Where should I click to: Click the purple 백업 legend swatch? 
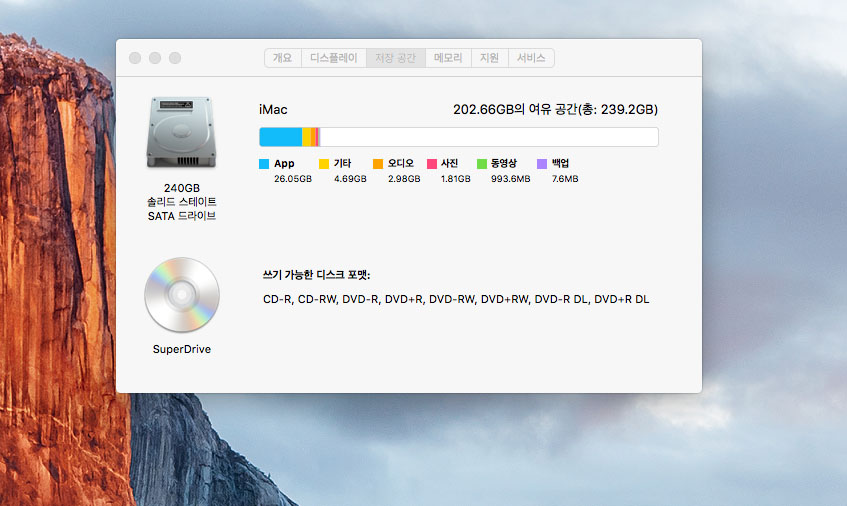click(x=542, y=163)
